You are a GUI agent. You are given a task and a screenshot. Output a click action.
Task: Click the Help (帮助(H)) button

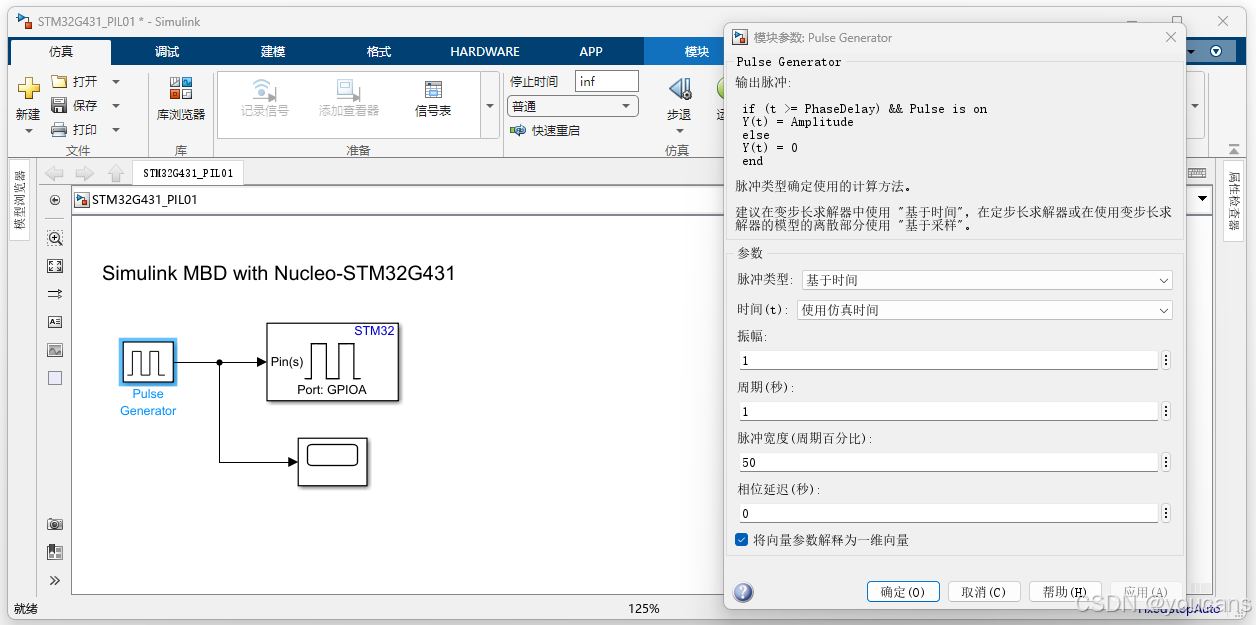click(1065, 592)
